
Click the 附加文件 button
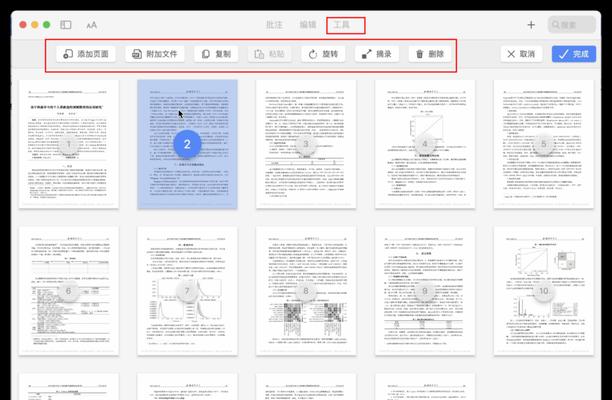[155, 54]
